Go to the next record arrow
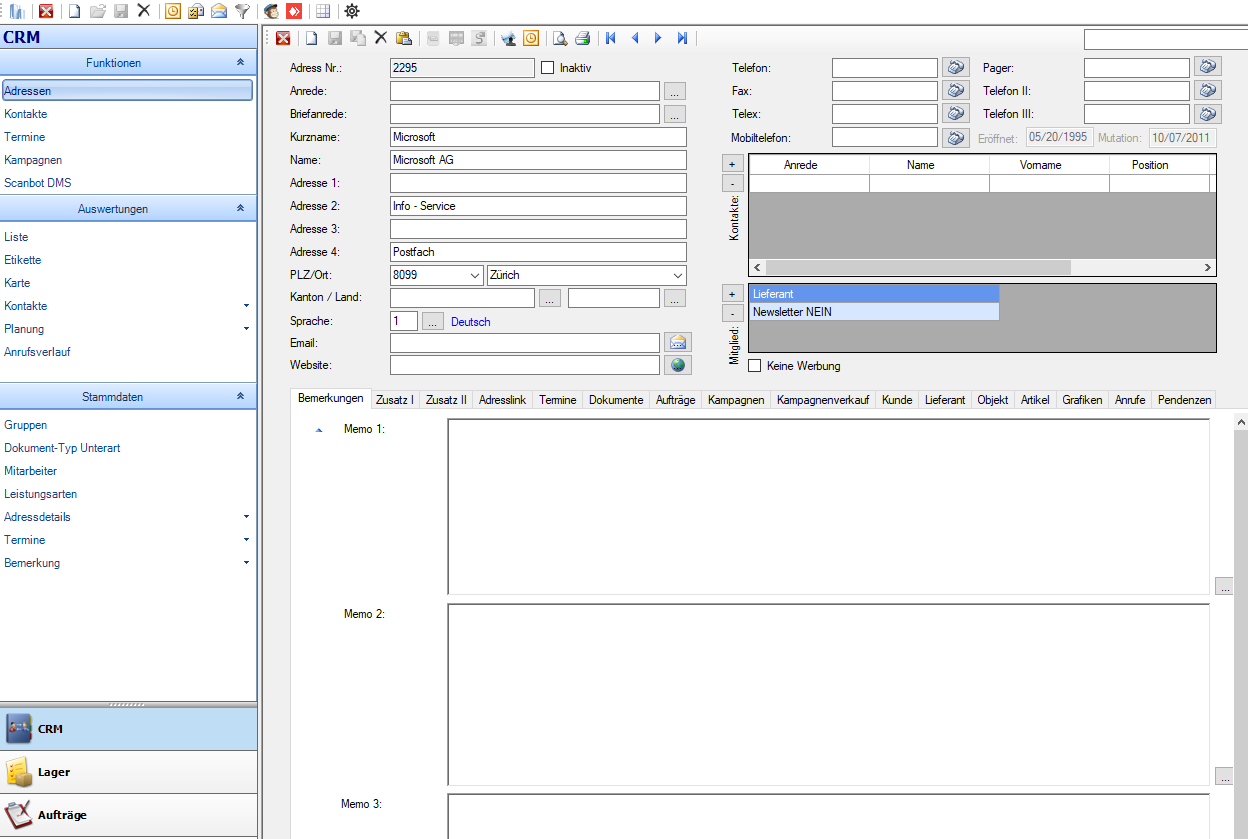The width and height of the screenshot is (1248, 839). [x=658, y=38]
